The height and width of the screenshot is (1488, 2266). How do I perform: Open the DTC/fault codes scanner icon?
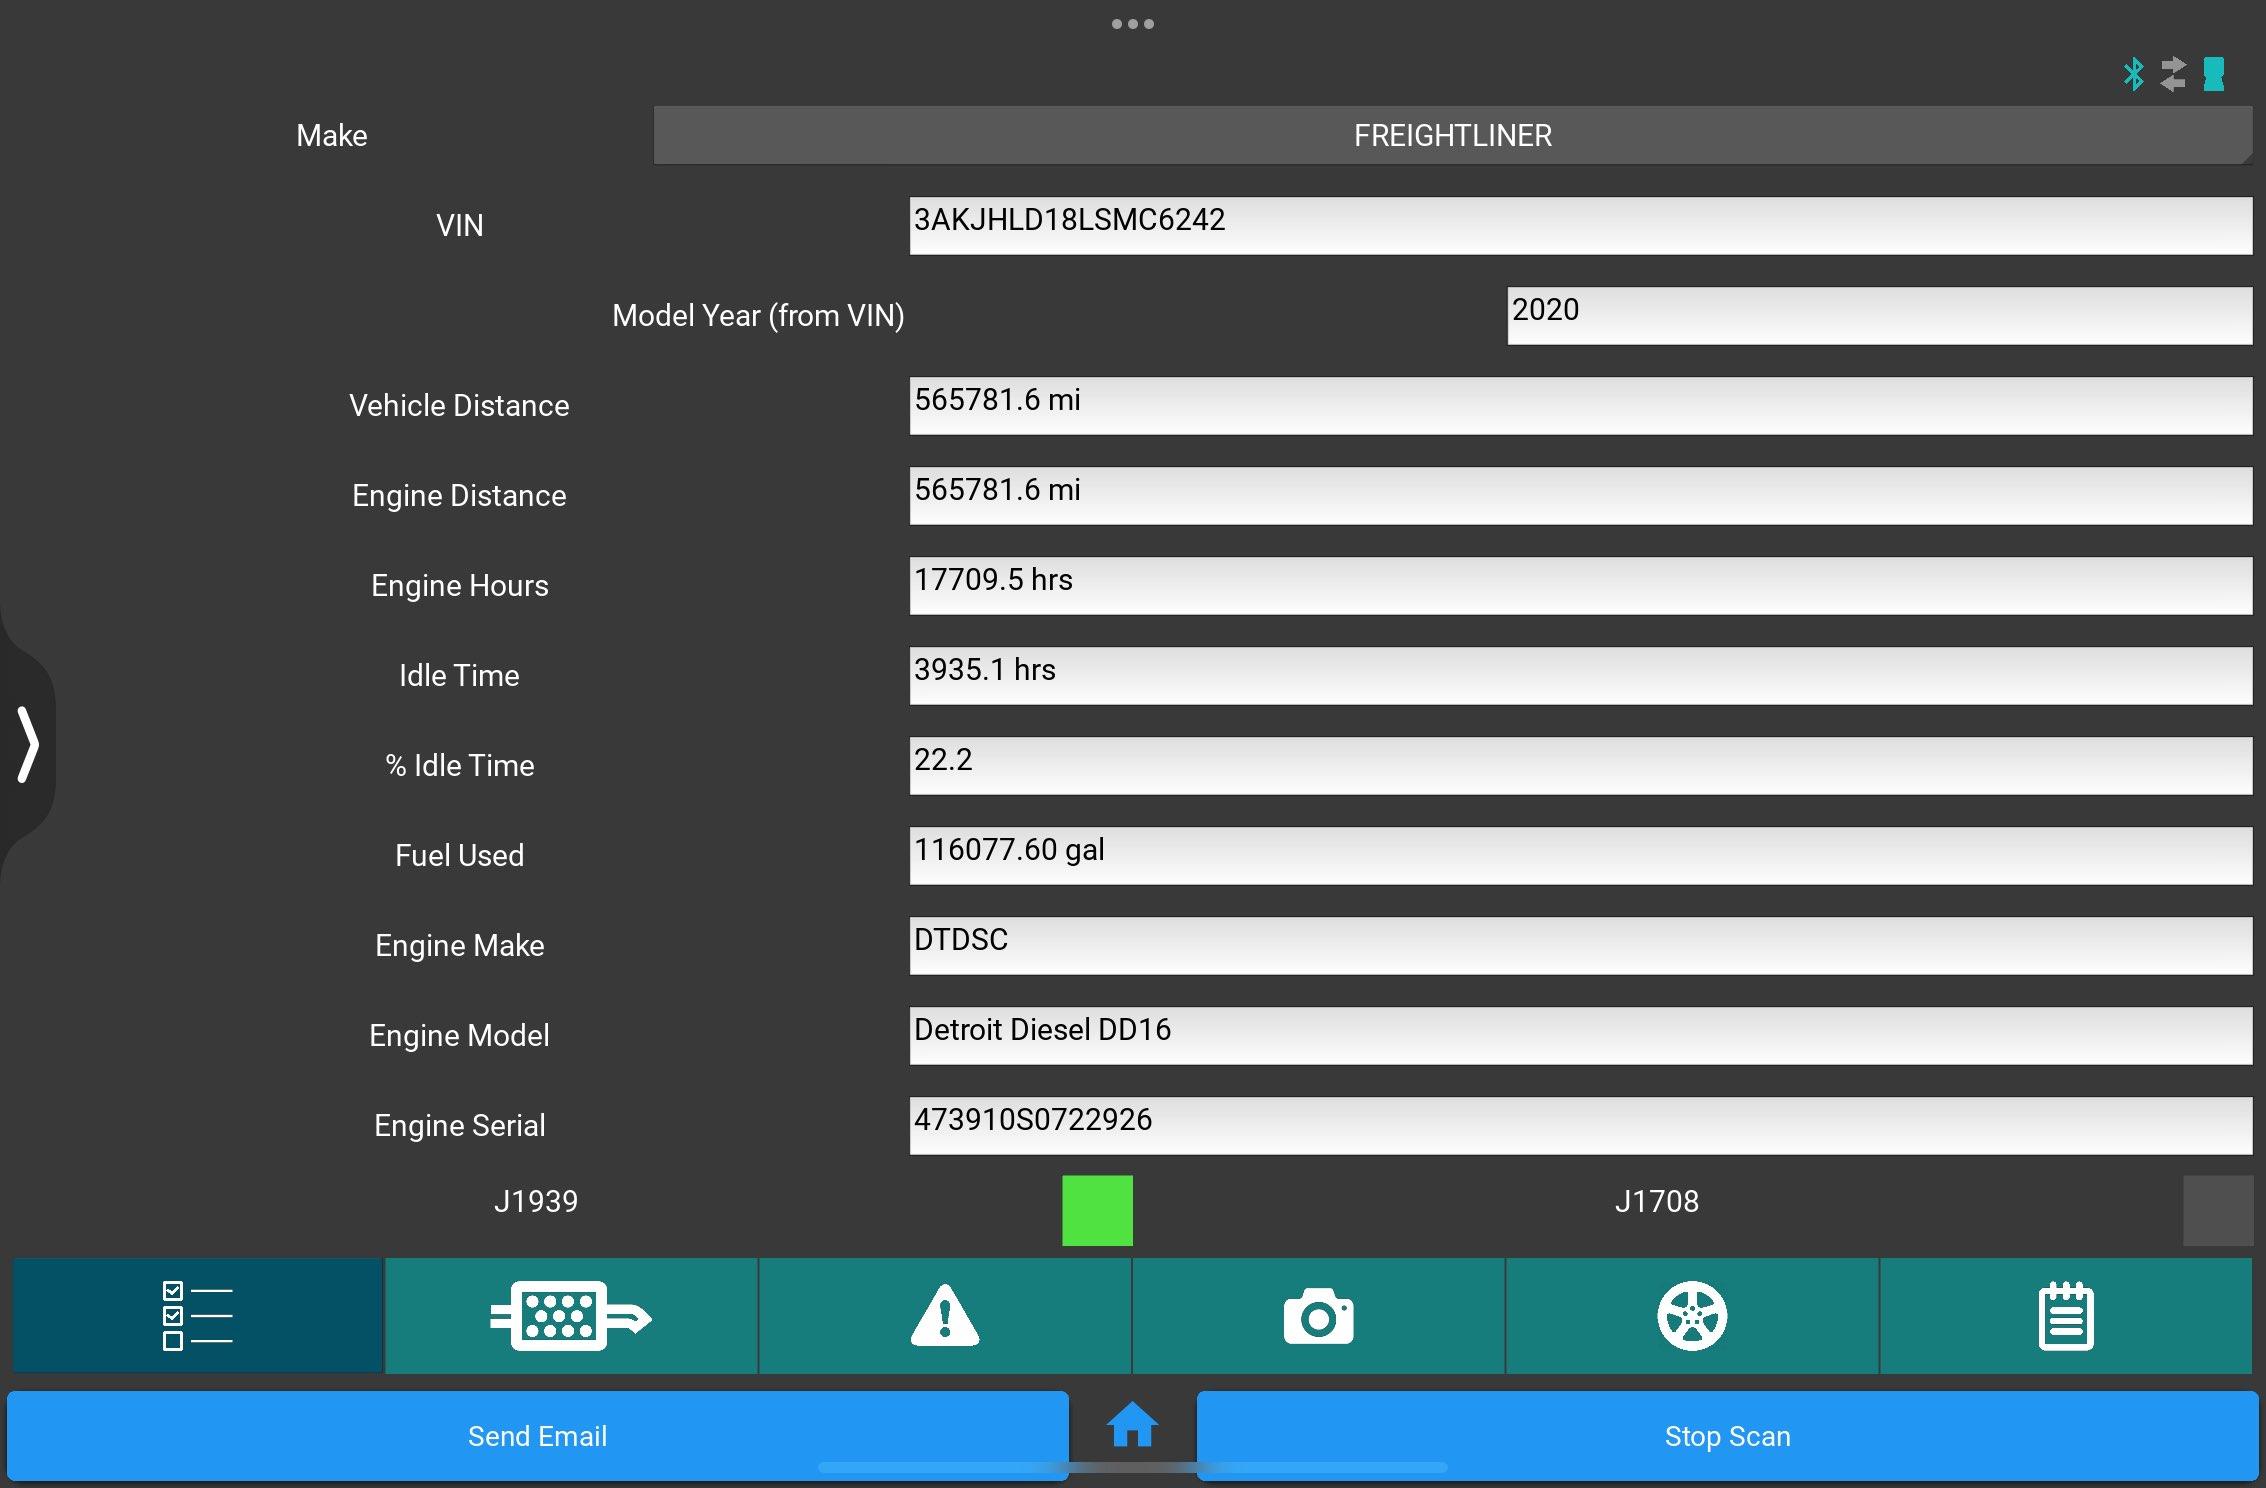[945, 1315]
